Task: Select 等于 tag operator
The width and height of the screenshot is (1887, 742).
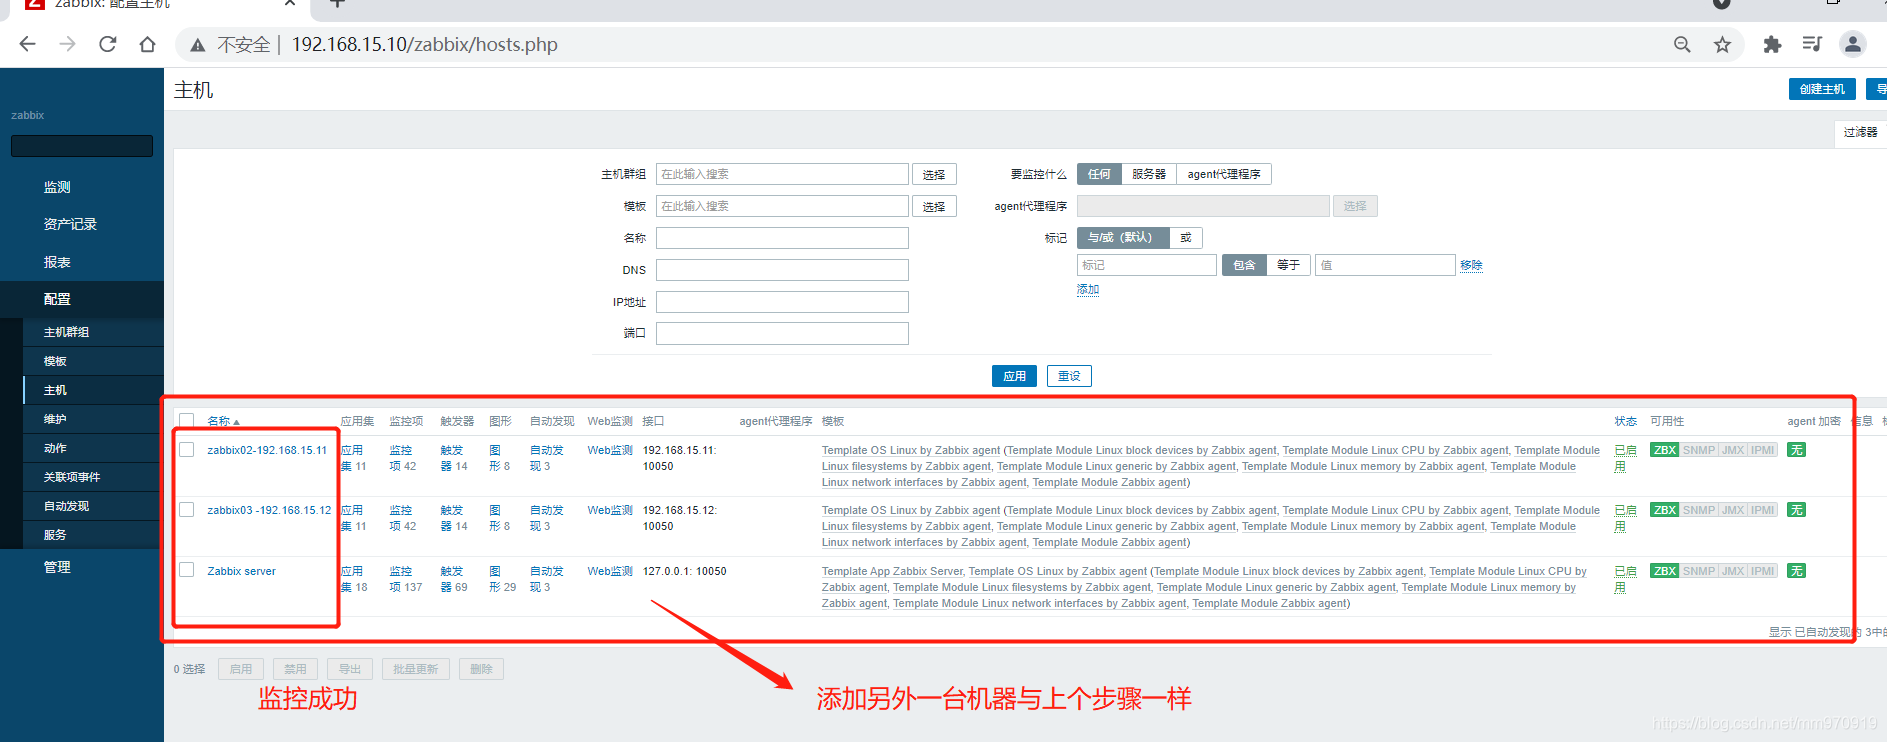Action: [x=1289, y=265]
